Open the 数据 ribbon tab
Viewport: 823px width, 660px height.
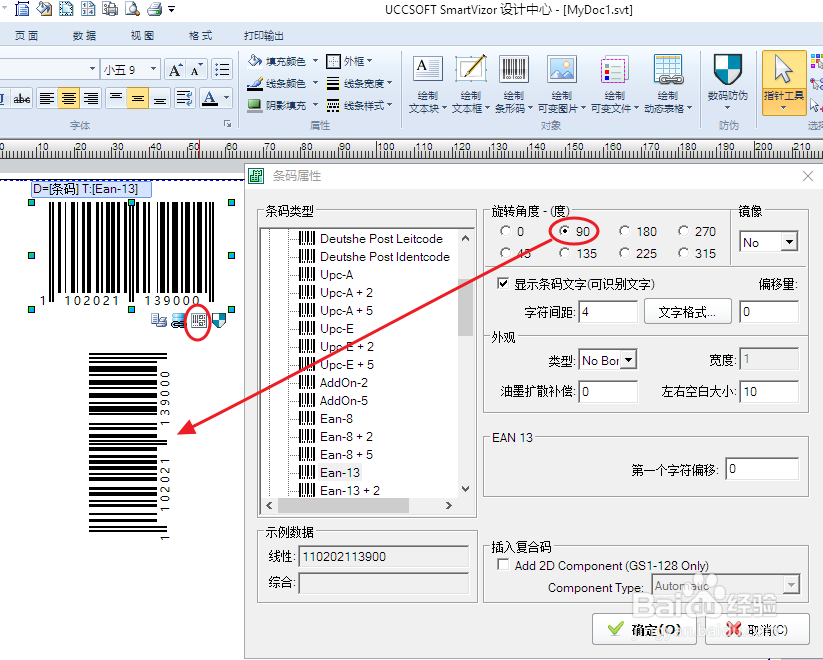pyautogui.click(x=85, y=35)
